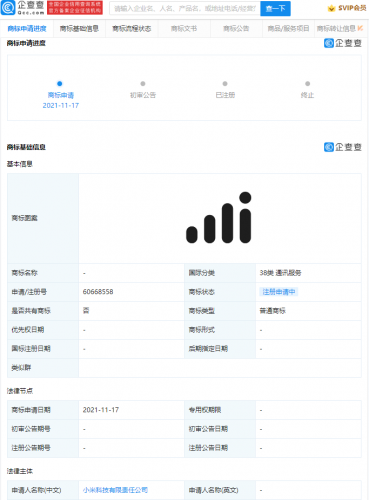Focus the company name search field
The height and width of the screenshot is (500, 369).
click(x=185, y=8)
